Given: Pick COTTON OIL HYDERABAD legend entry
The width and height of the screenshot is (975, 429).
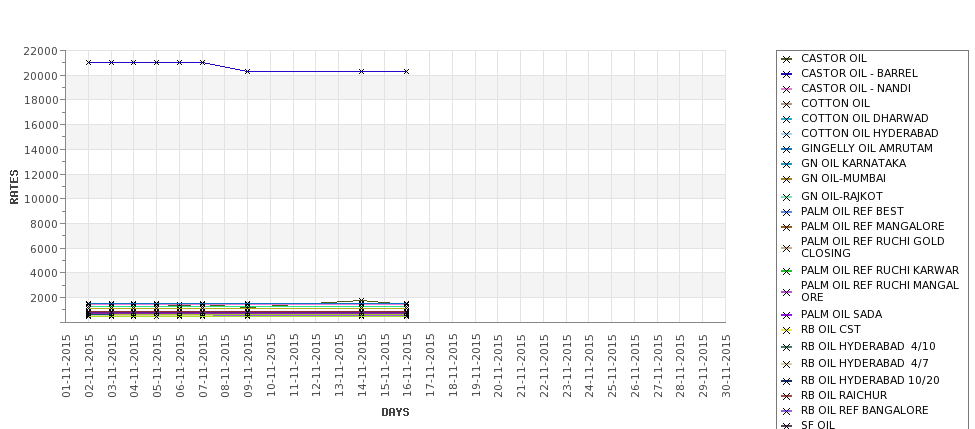Looking at the screenshot, I should (x=869, y=133).
